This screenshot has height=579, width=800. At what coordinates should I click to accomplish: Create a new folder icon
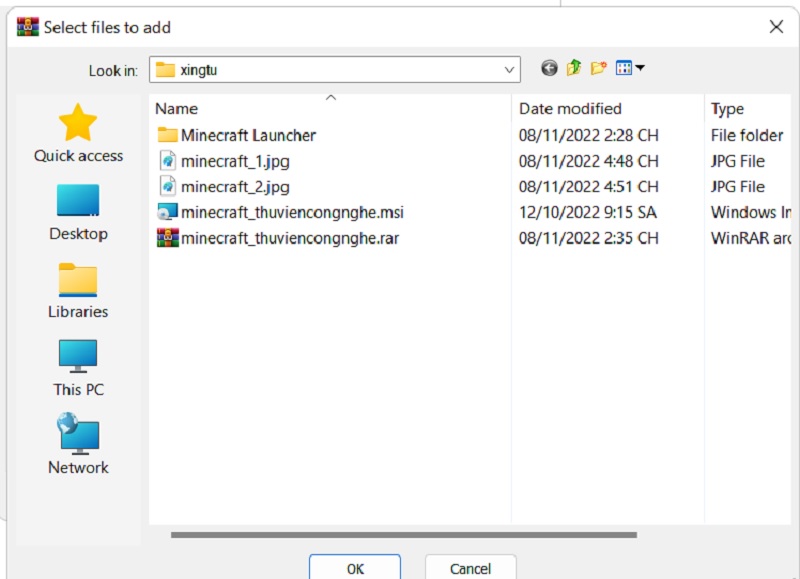coord(598,68)
